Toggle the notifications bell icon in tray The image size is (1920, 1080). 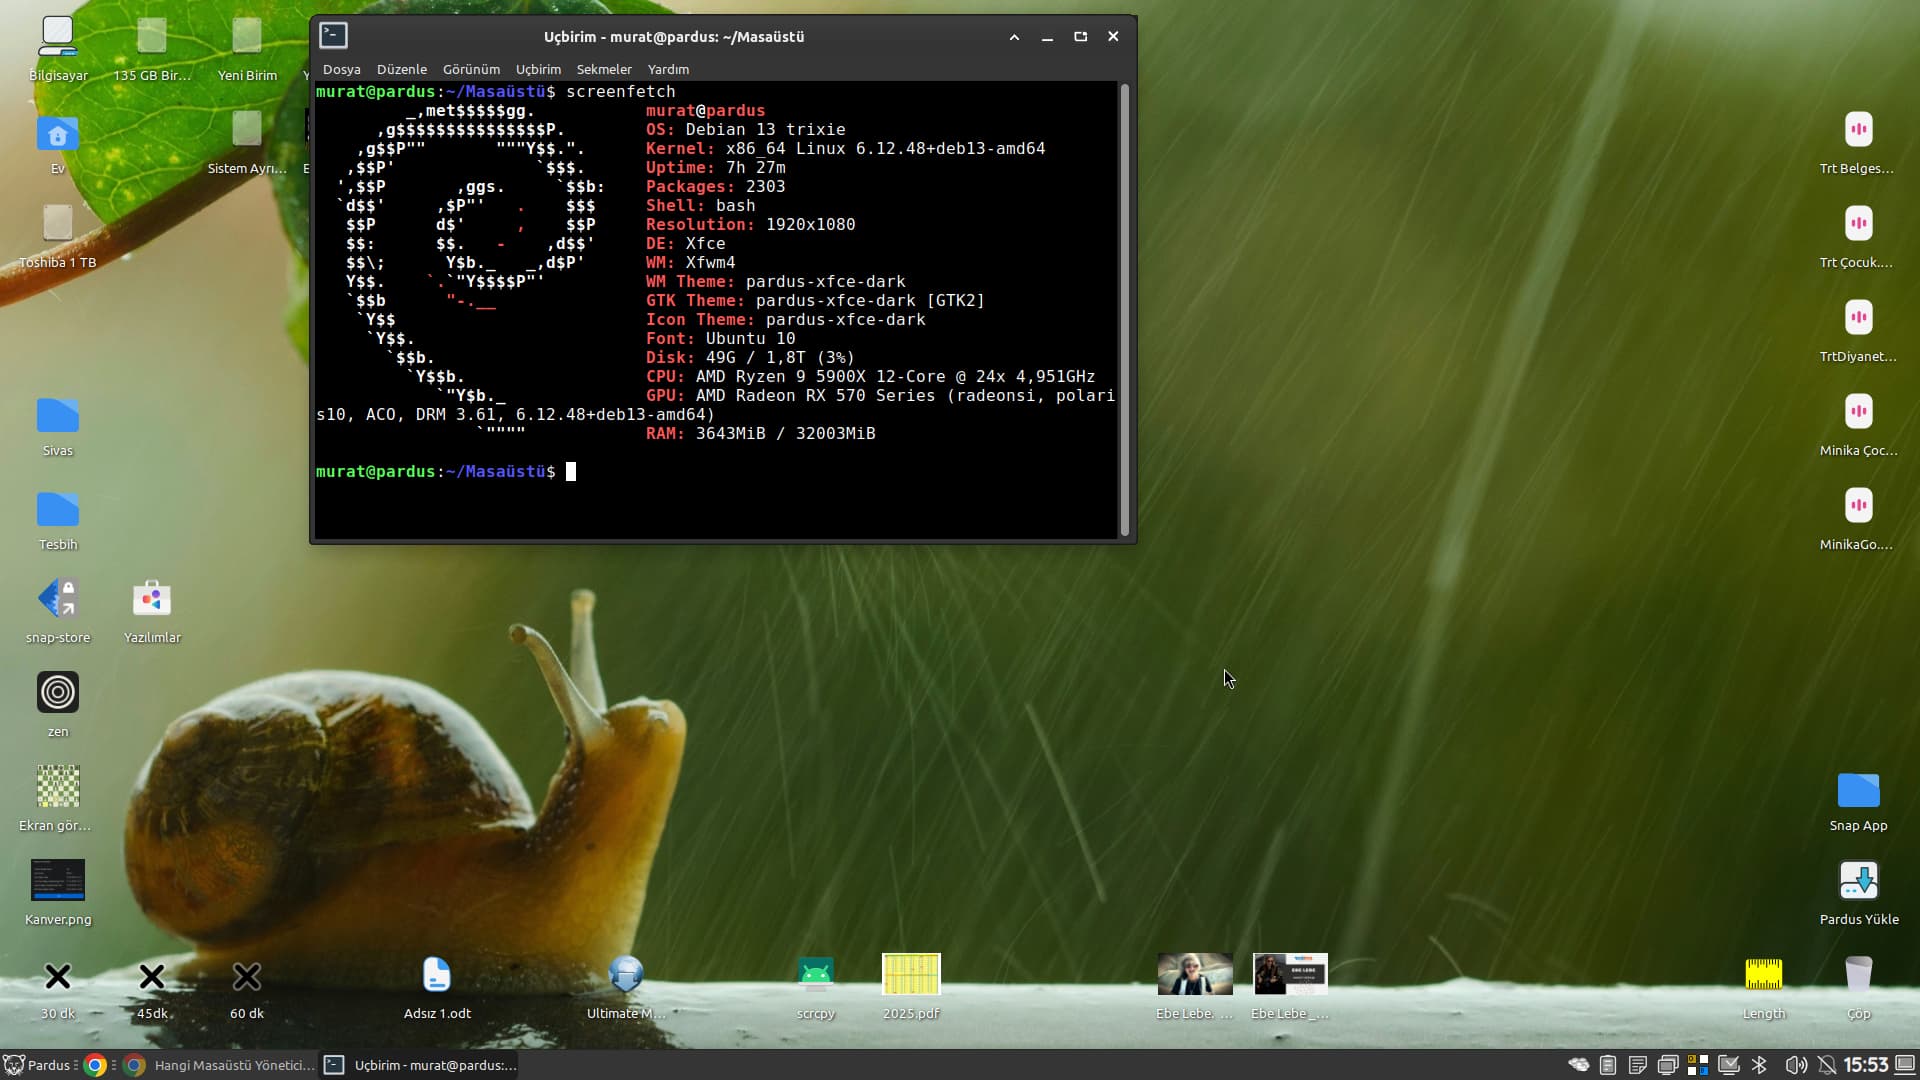tap(1826, 1065)
